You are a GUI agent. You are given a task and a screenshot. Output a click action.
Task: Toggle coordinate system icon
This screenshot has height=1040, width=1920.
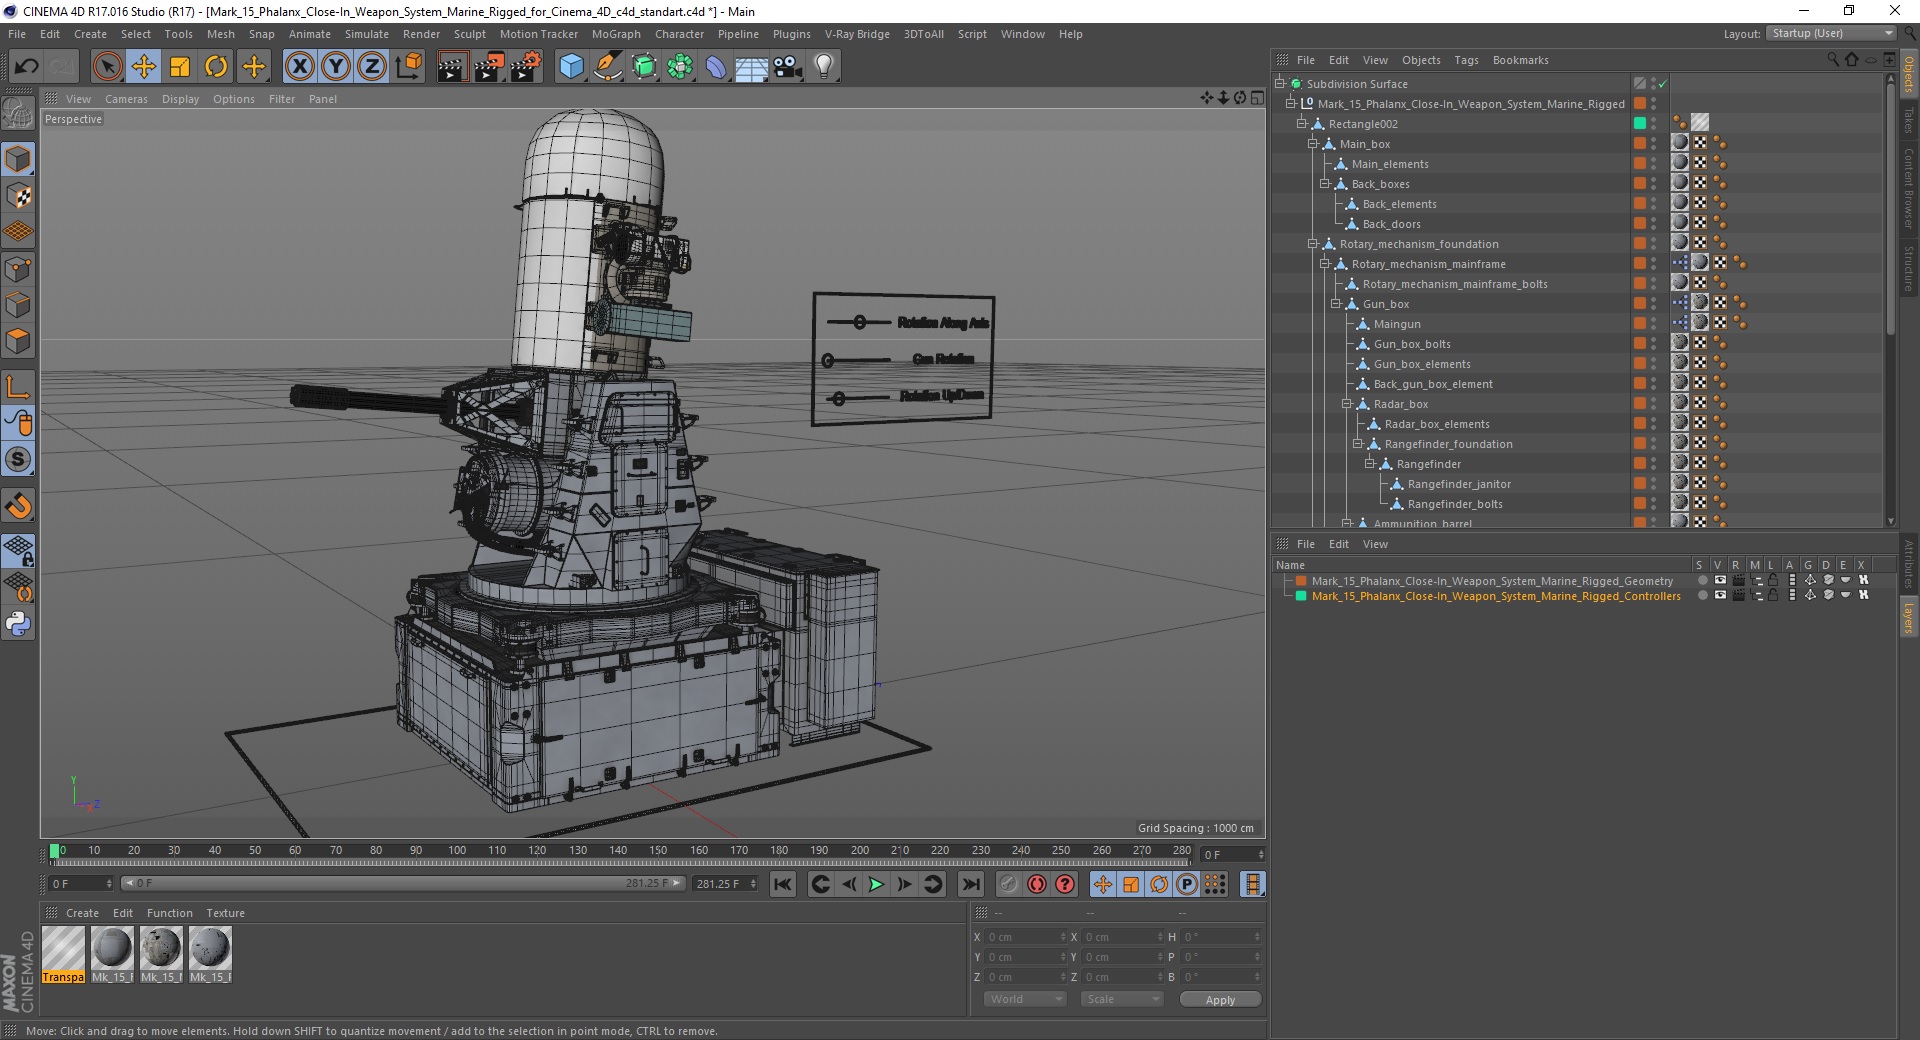(408, 67)
